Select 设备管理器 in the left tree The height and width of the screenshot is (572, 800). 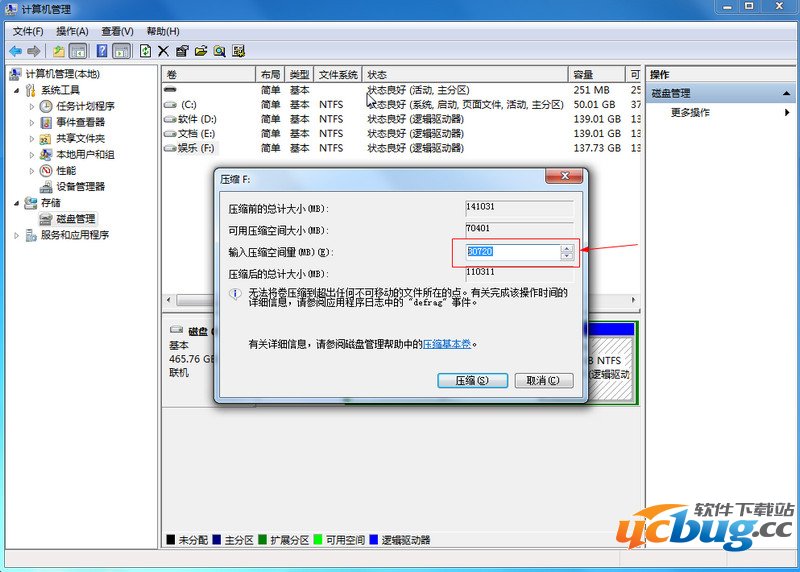coord(80,187)
